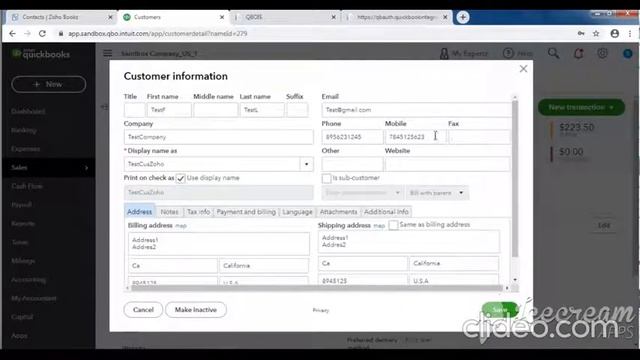Close the Contacts Zoho Books tab
The height and width of the screenshot is (360, 640).
coord(110,17)
